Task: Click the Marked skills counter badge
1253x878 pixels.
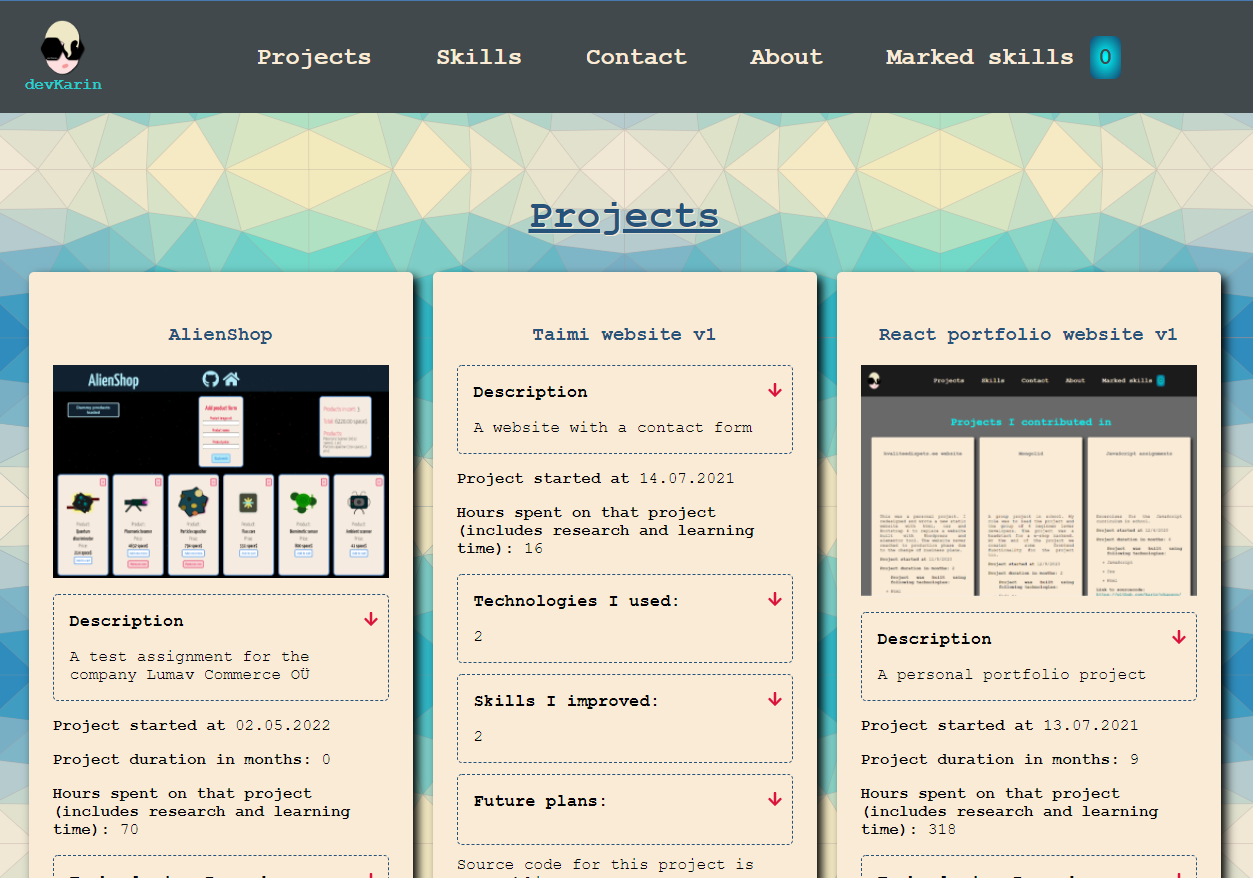Action: point(1104,57)
